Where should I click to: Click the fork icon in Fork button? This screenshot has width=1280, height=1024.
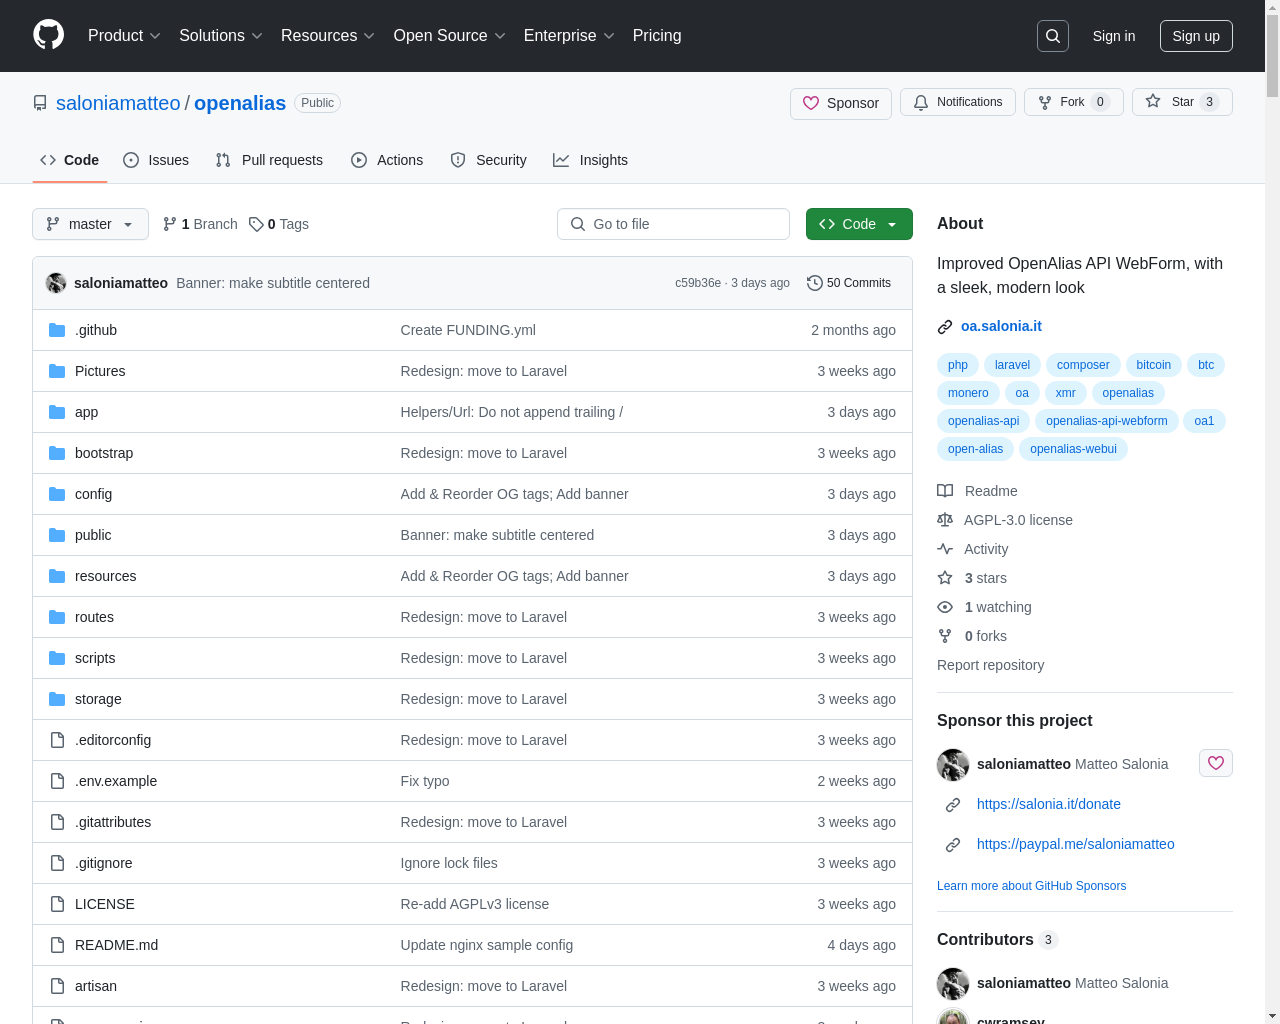[1045, 102]
